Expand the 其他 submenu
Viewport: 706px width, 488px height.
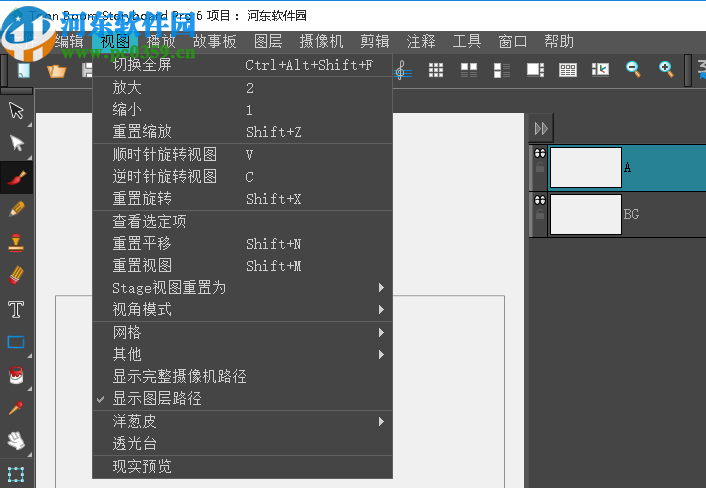point(242,355)
